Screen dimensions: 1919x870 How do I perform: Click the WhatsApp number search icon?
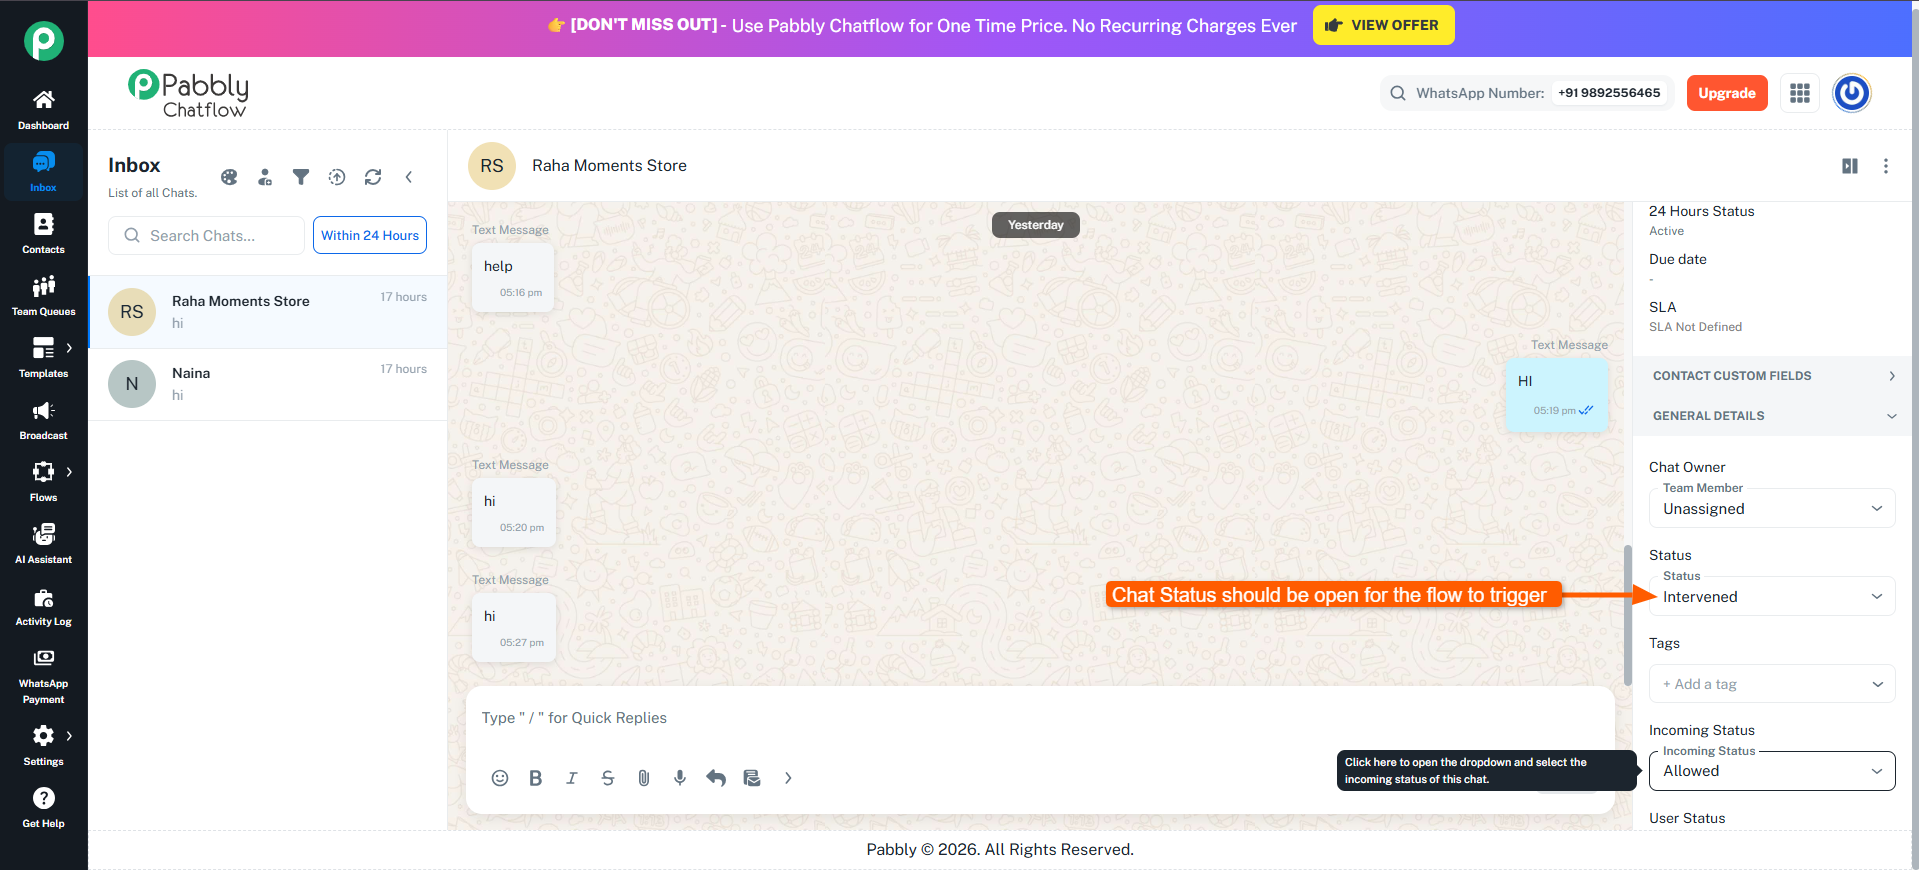coord(1398,93)
